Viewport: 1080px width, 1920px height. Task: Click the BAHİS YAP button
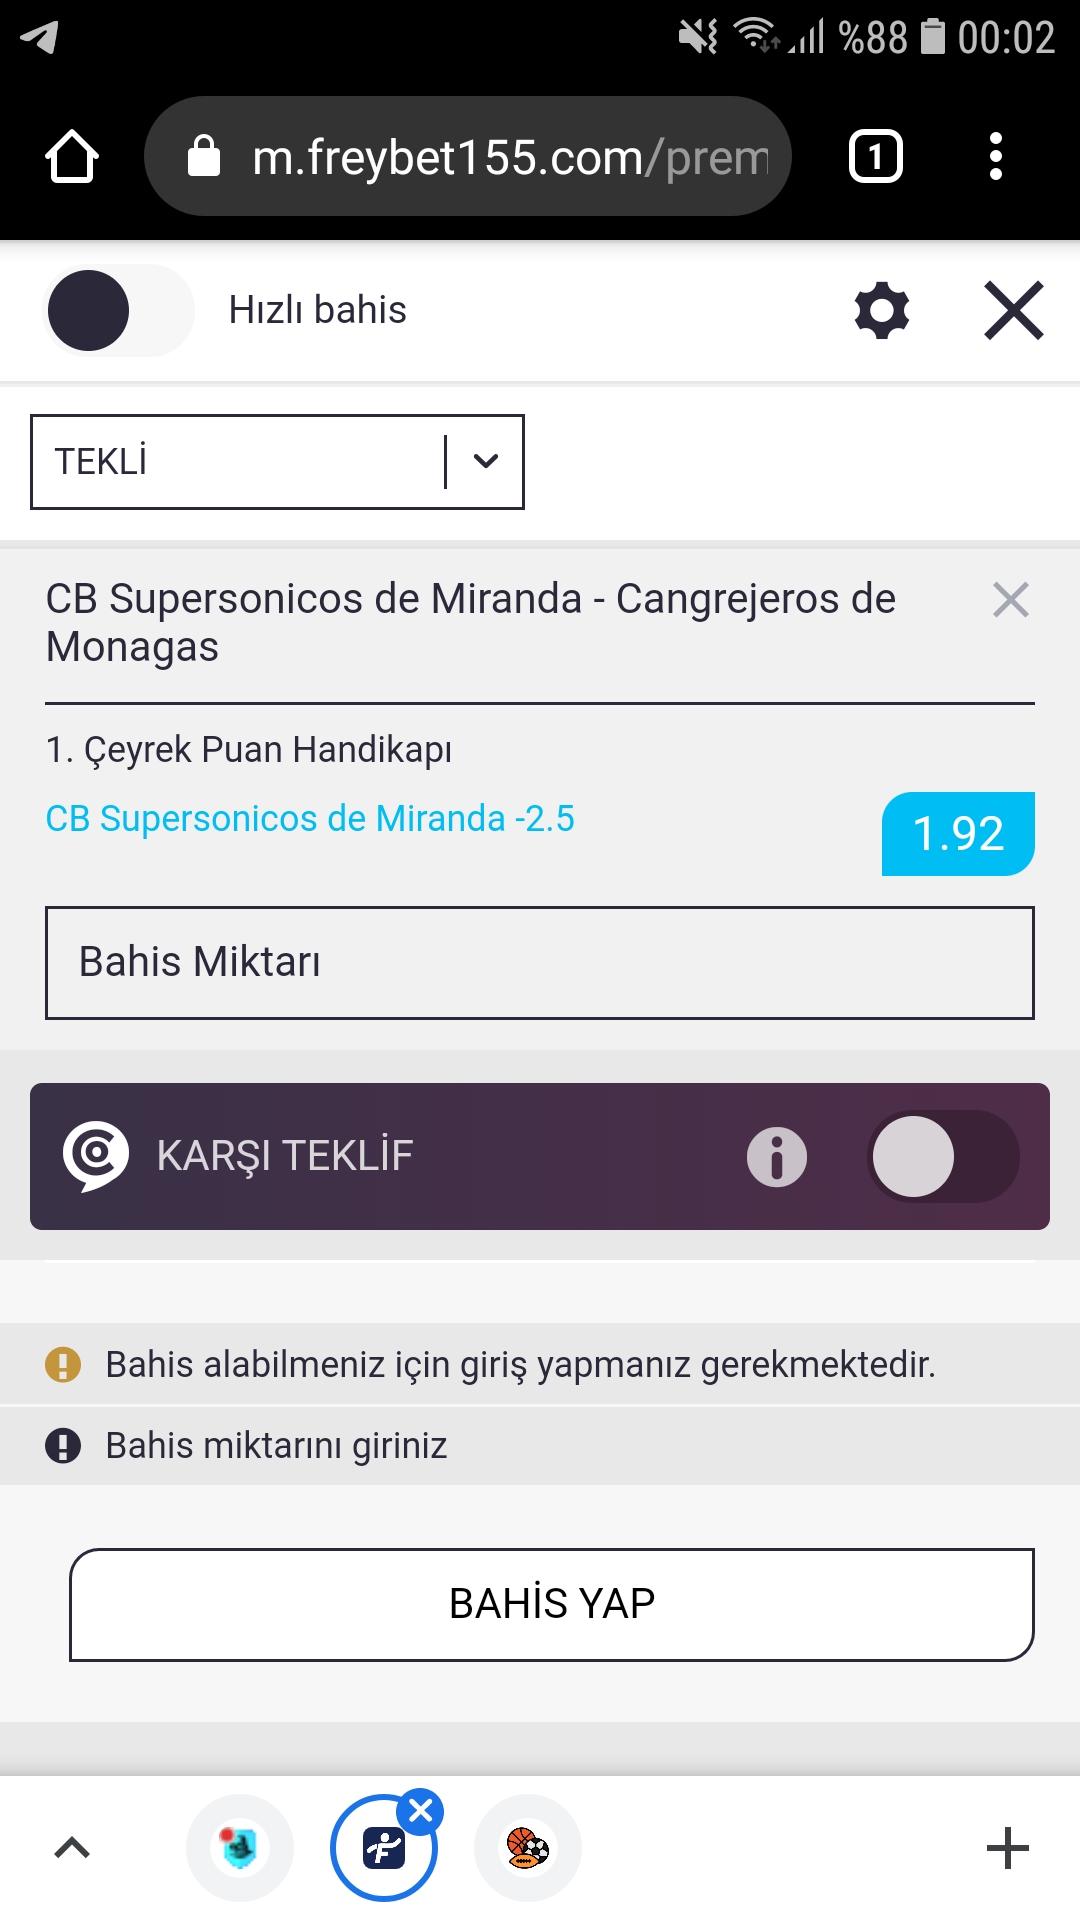coord(552,1605)
